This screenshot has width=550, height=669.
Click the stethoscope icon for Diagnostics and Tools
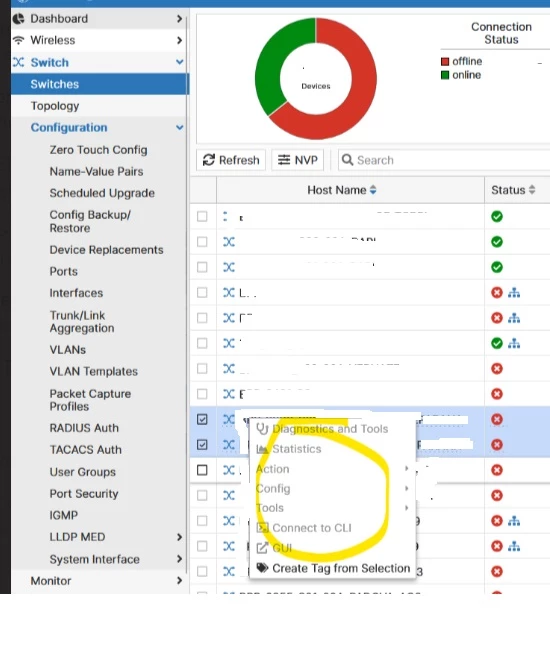click(262, 428)
